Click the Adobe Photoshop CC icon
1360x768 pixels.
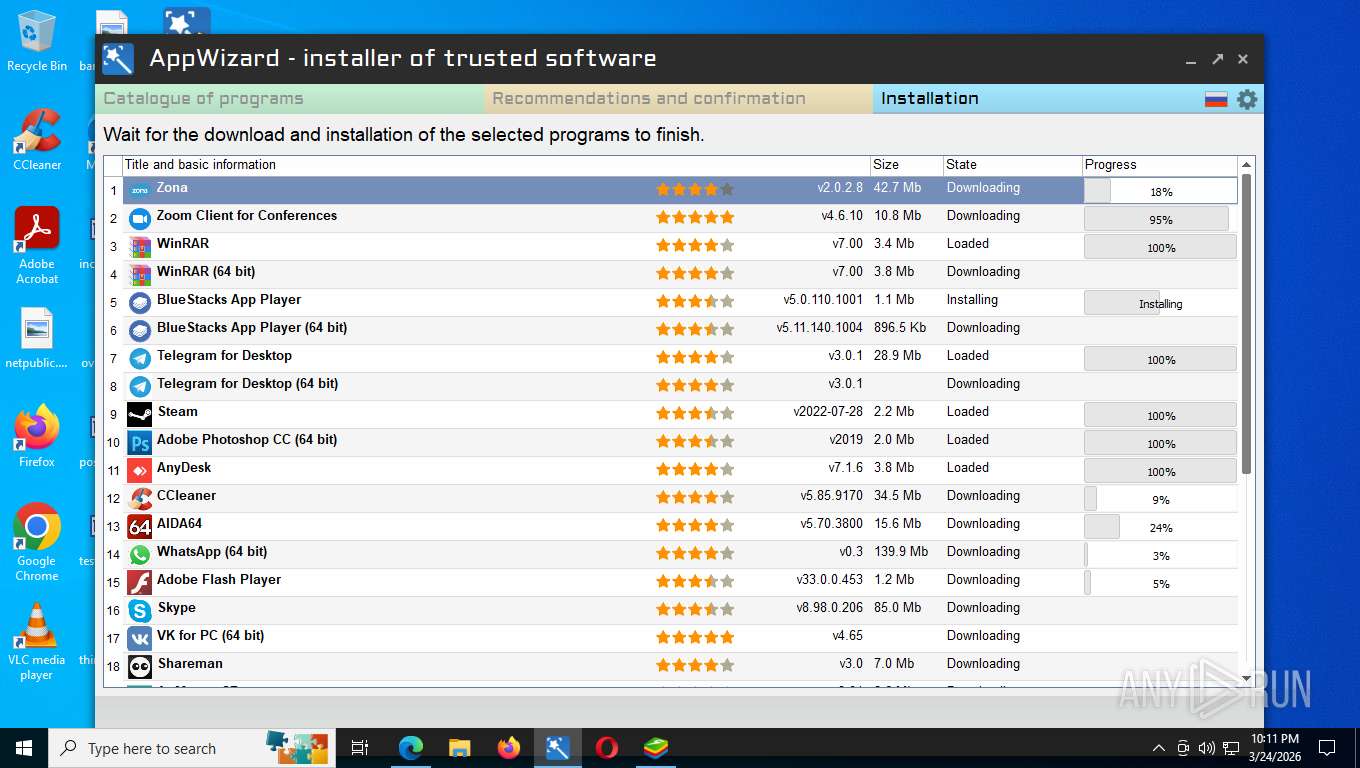click(139, 442)
